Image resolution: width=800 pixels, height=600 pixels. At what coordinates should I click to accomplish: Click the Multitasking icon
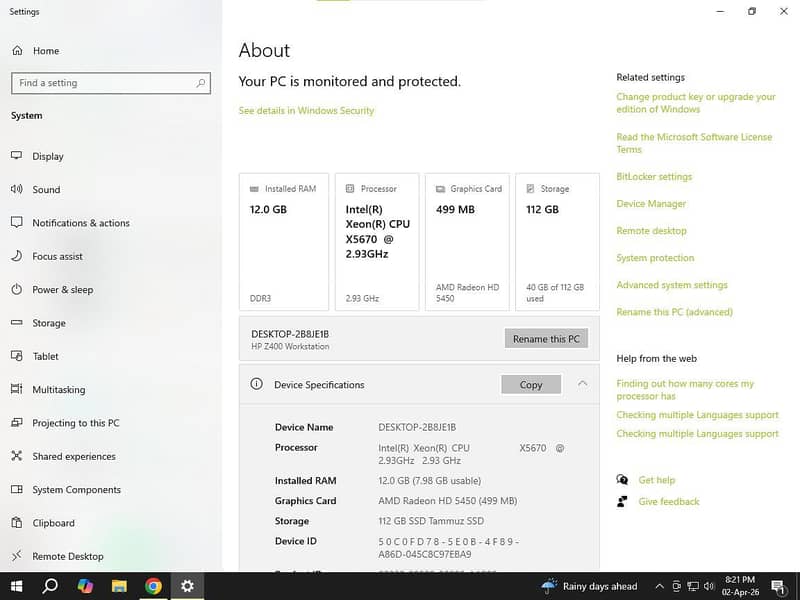16,389
